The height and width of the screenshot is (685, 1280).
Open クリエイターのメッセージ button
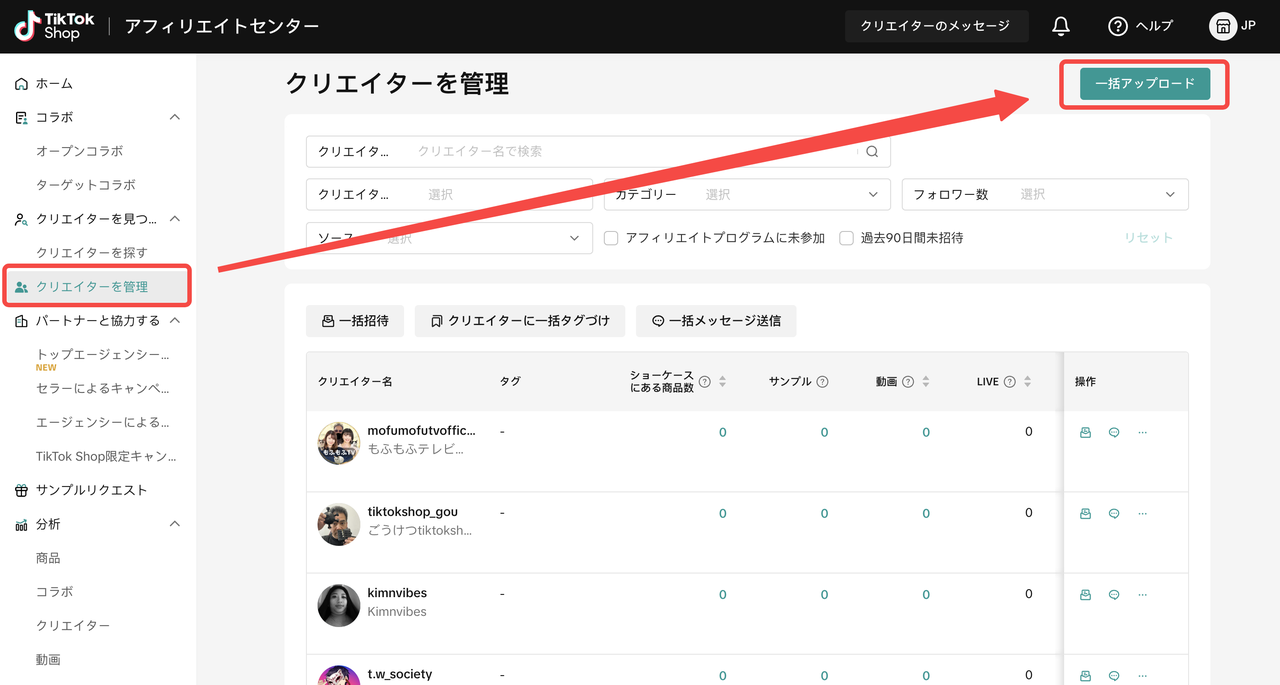(936, 26)
